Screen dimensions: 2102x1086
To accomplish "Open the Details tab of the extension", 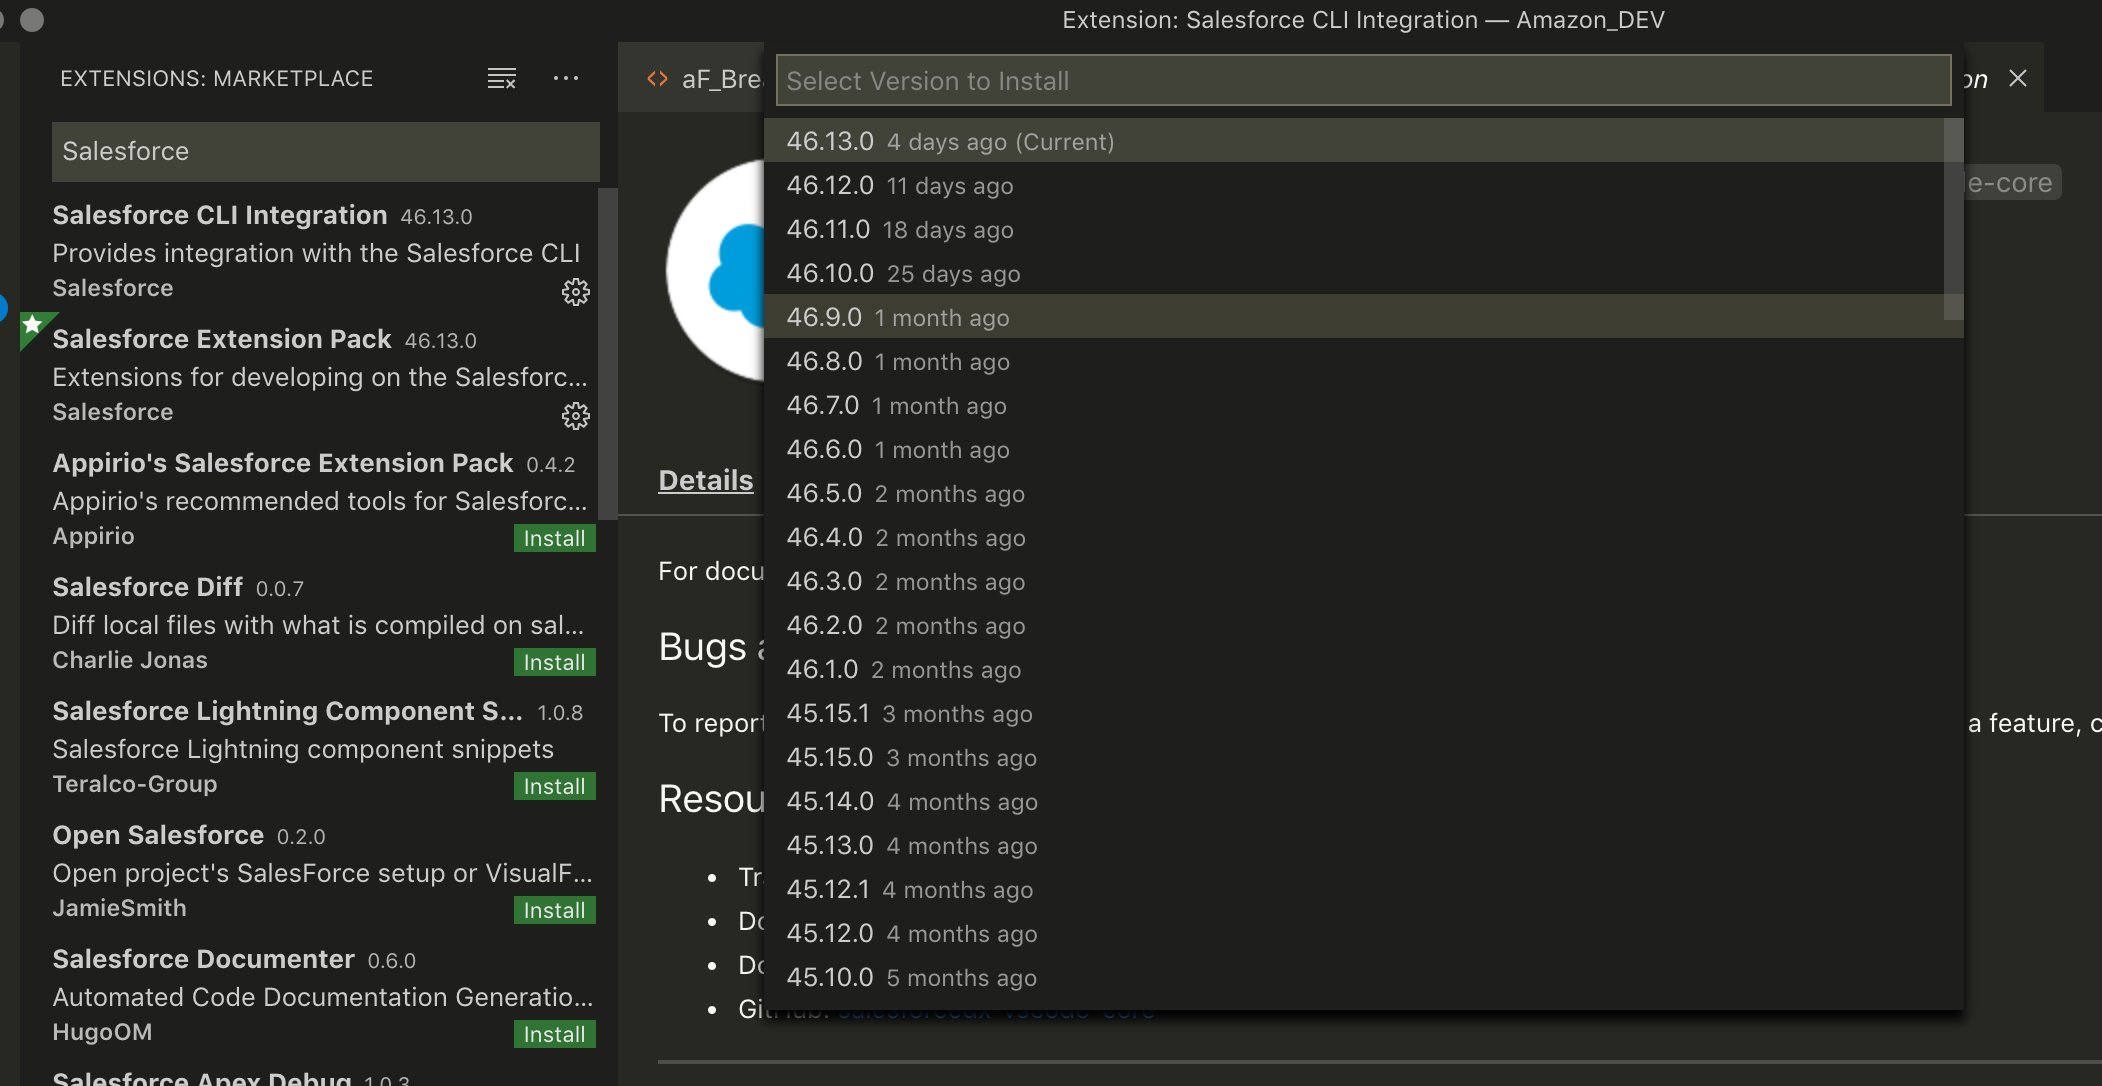I will [x=706, y=480].
